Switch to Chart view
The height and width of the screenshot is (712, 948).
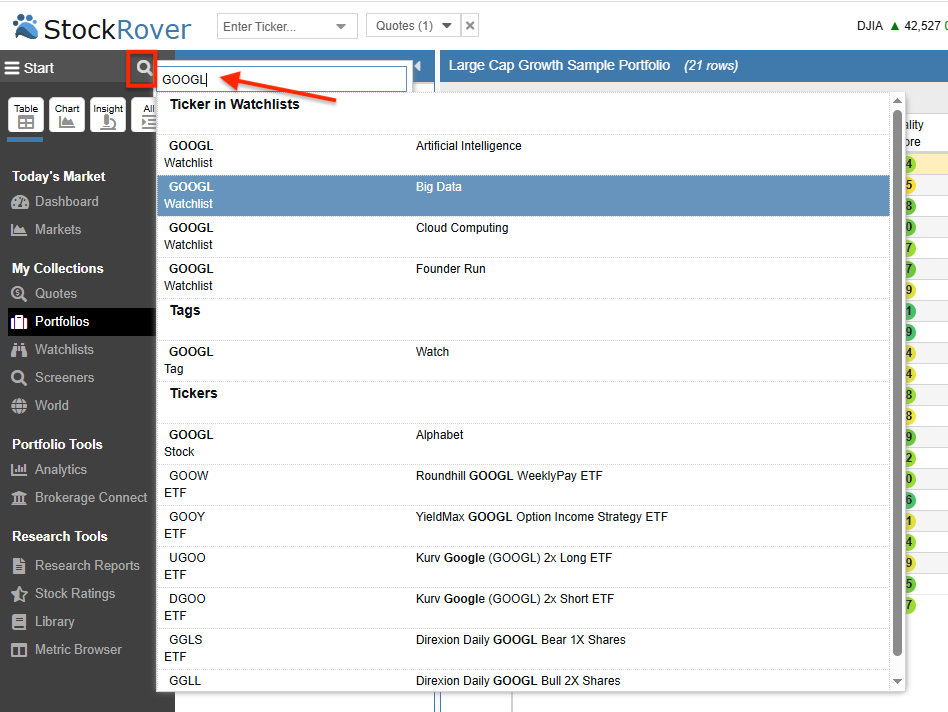(x=67, y=115)
